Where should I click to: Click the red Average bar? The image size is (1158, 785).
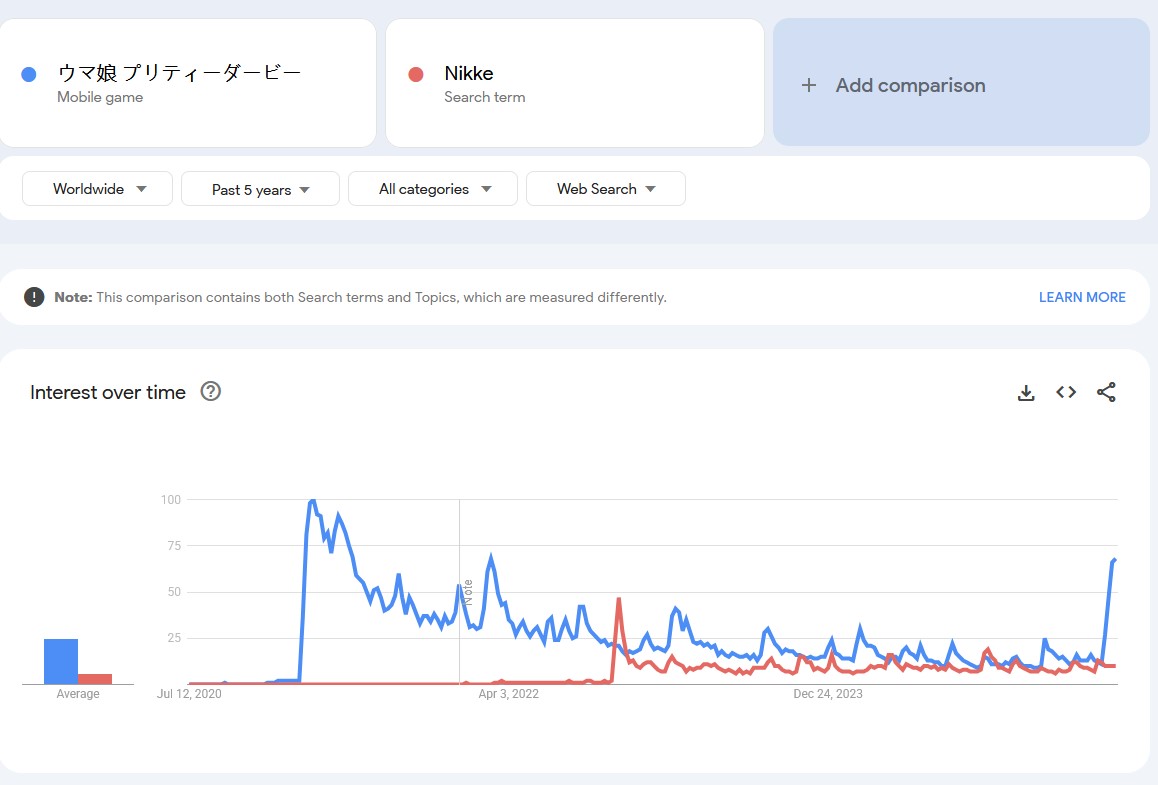(95, 679)
